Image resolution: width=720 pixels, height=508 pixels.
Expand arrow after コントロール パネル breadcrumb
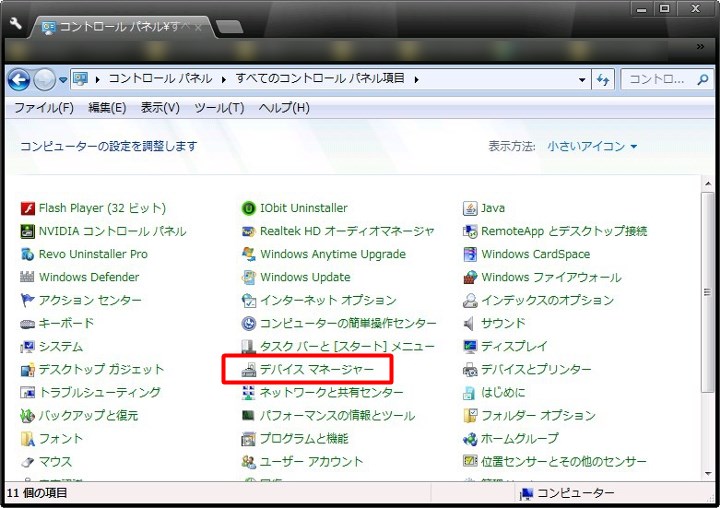pos(224,80)
